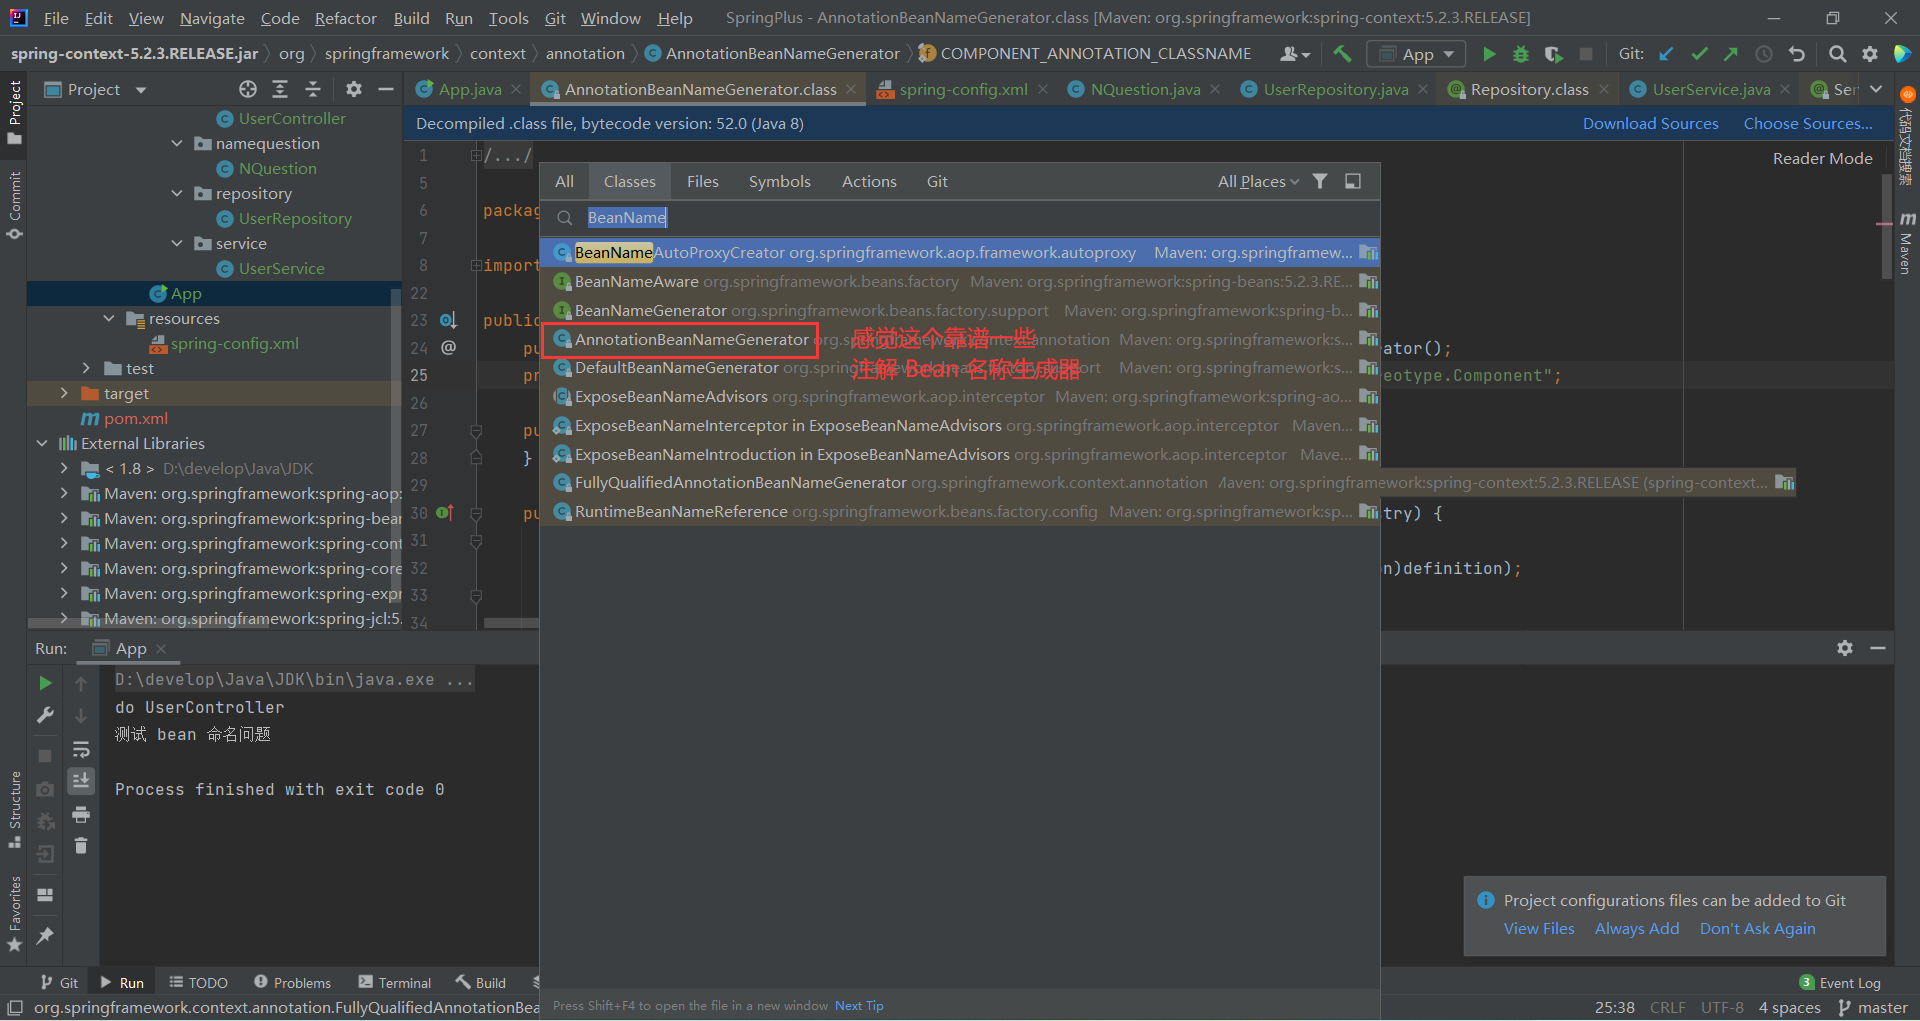
Task: Open Search Everywhere magnifier in toolbar
Action: click(1837, 54)
